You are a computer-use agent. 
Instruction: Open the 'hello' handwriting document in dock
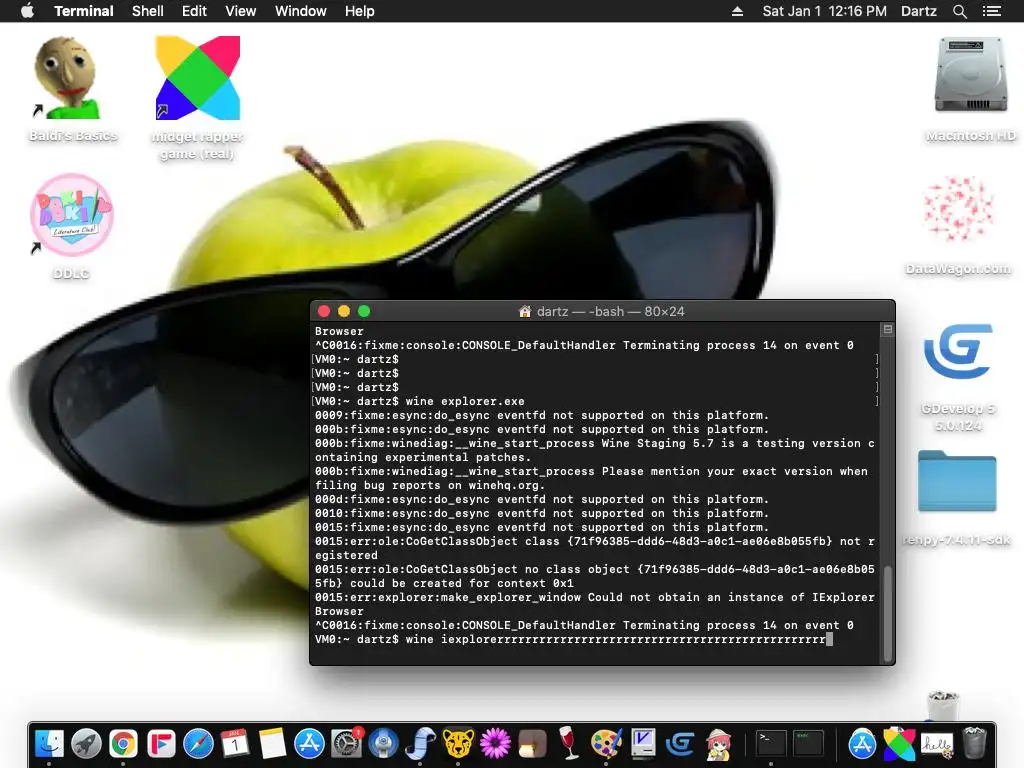[936, 743]
